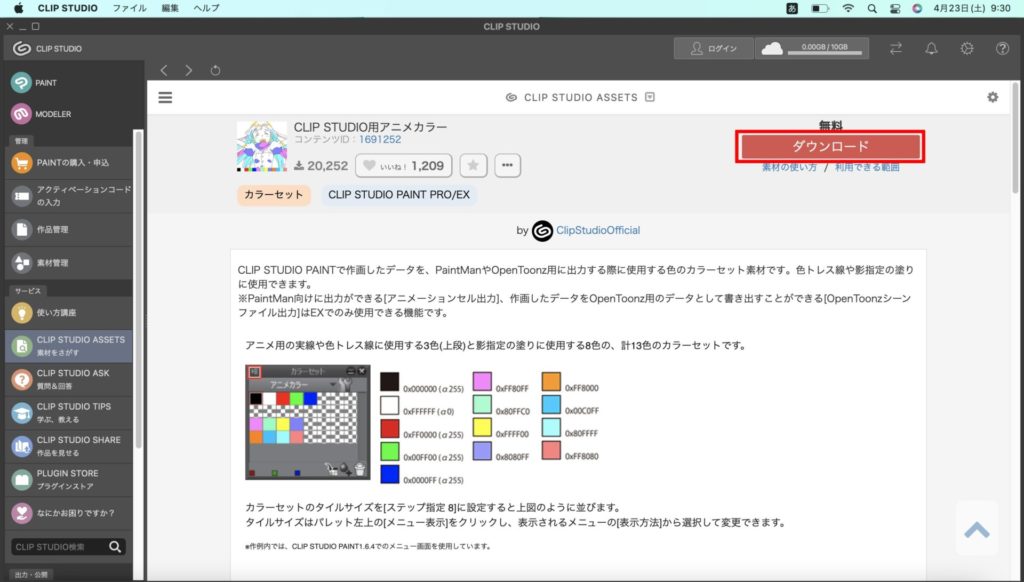Viewport: 1024px width, 582px height.
Task: Click the CLIP STUDIO検索 search field
Action: 60,546
